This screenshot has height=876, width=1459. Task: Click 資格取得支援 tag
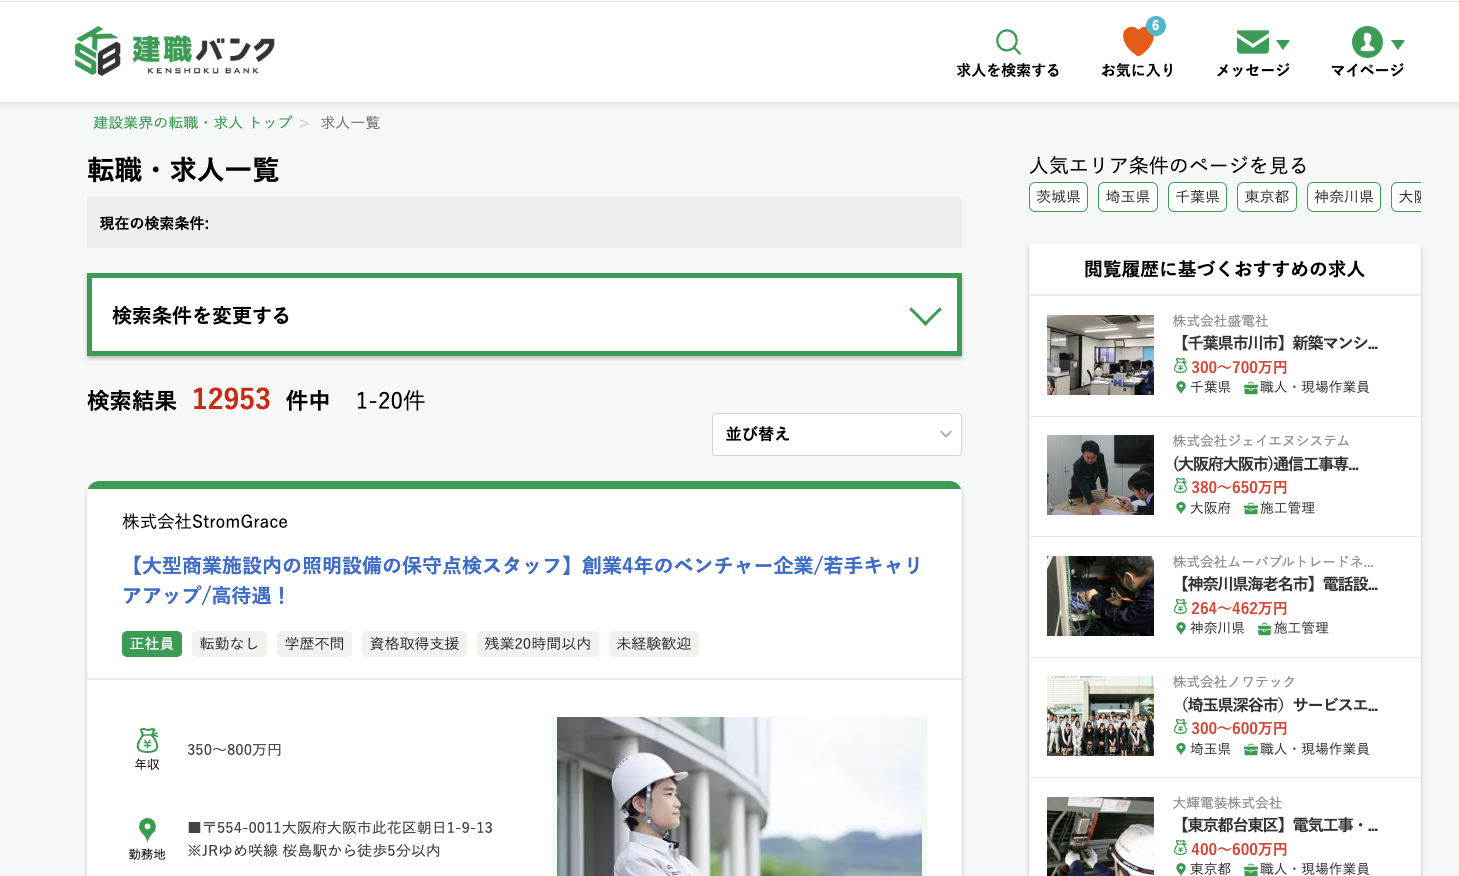pyautogui.click(x=414, y=644)
